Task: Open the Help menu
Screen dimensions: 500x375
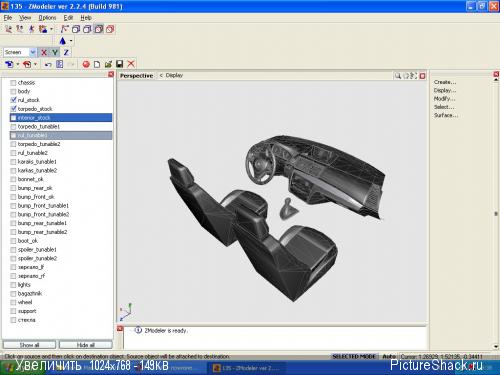Action: click(x=86, y=18)
